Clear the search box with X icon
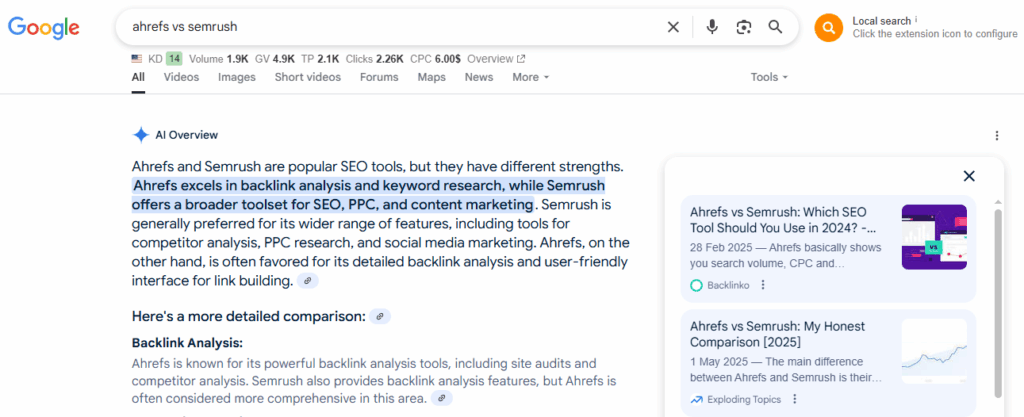Screen dimensions: 1024x417 673,27
